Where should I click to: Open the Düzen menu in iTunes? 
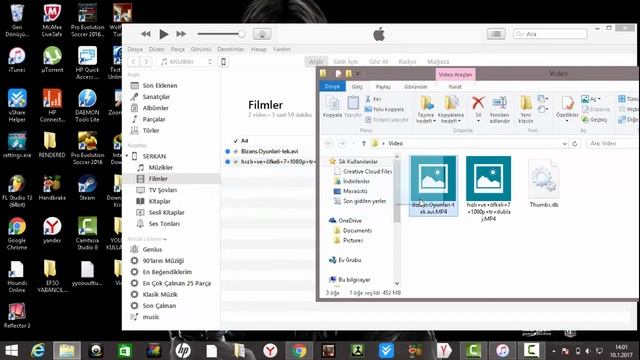tap(156, 49)
